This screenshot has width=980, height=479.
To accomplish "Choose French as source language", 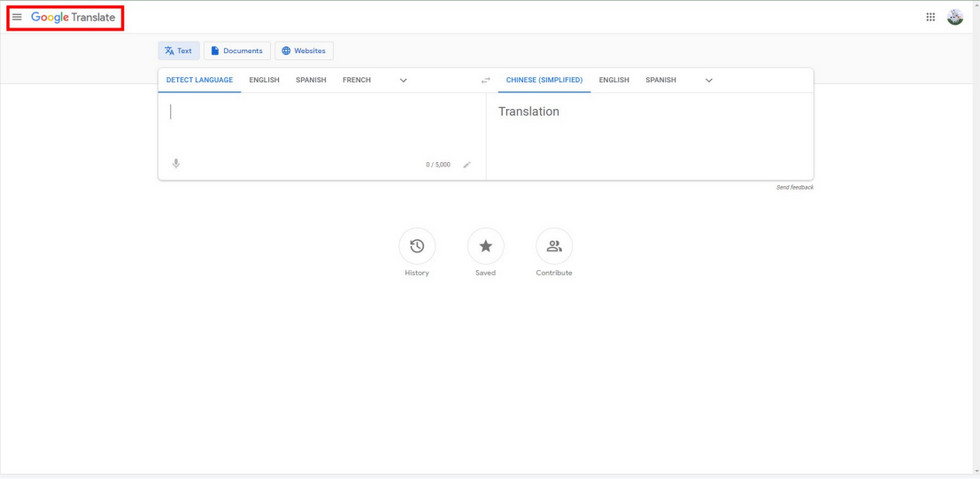I will (356, 80).
